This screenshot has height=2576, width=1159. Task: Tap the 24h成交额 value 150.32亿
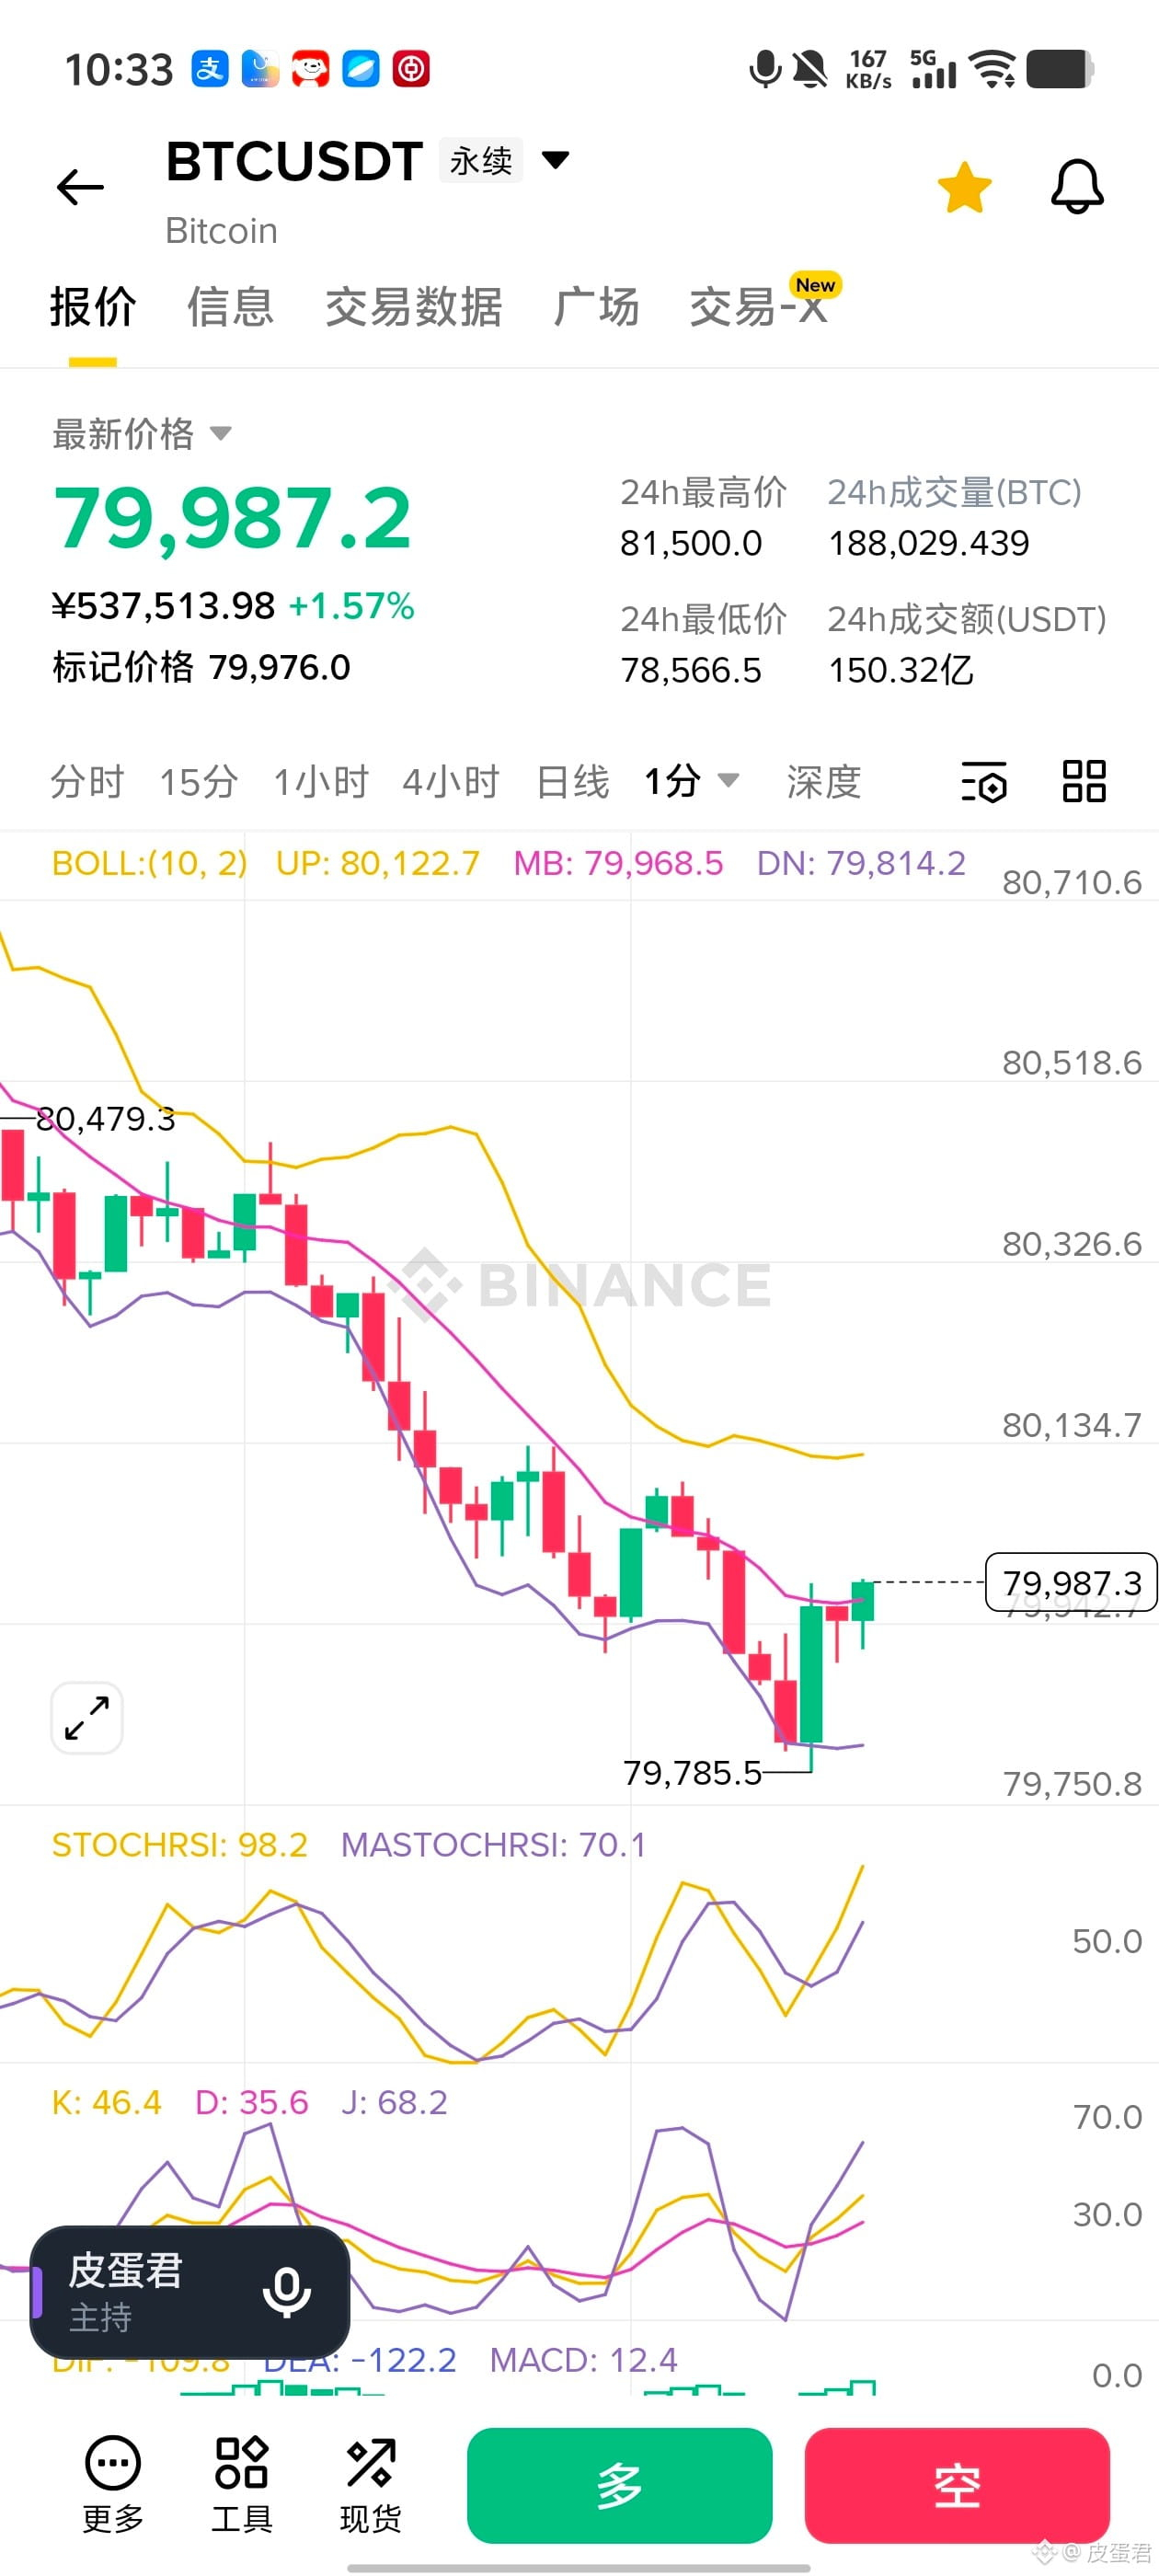coord(901,670)
